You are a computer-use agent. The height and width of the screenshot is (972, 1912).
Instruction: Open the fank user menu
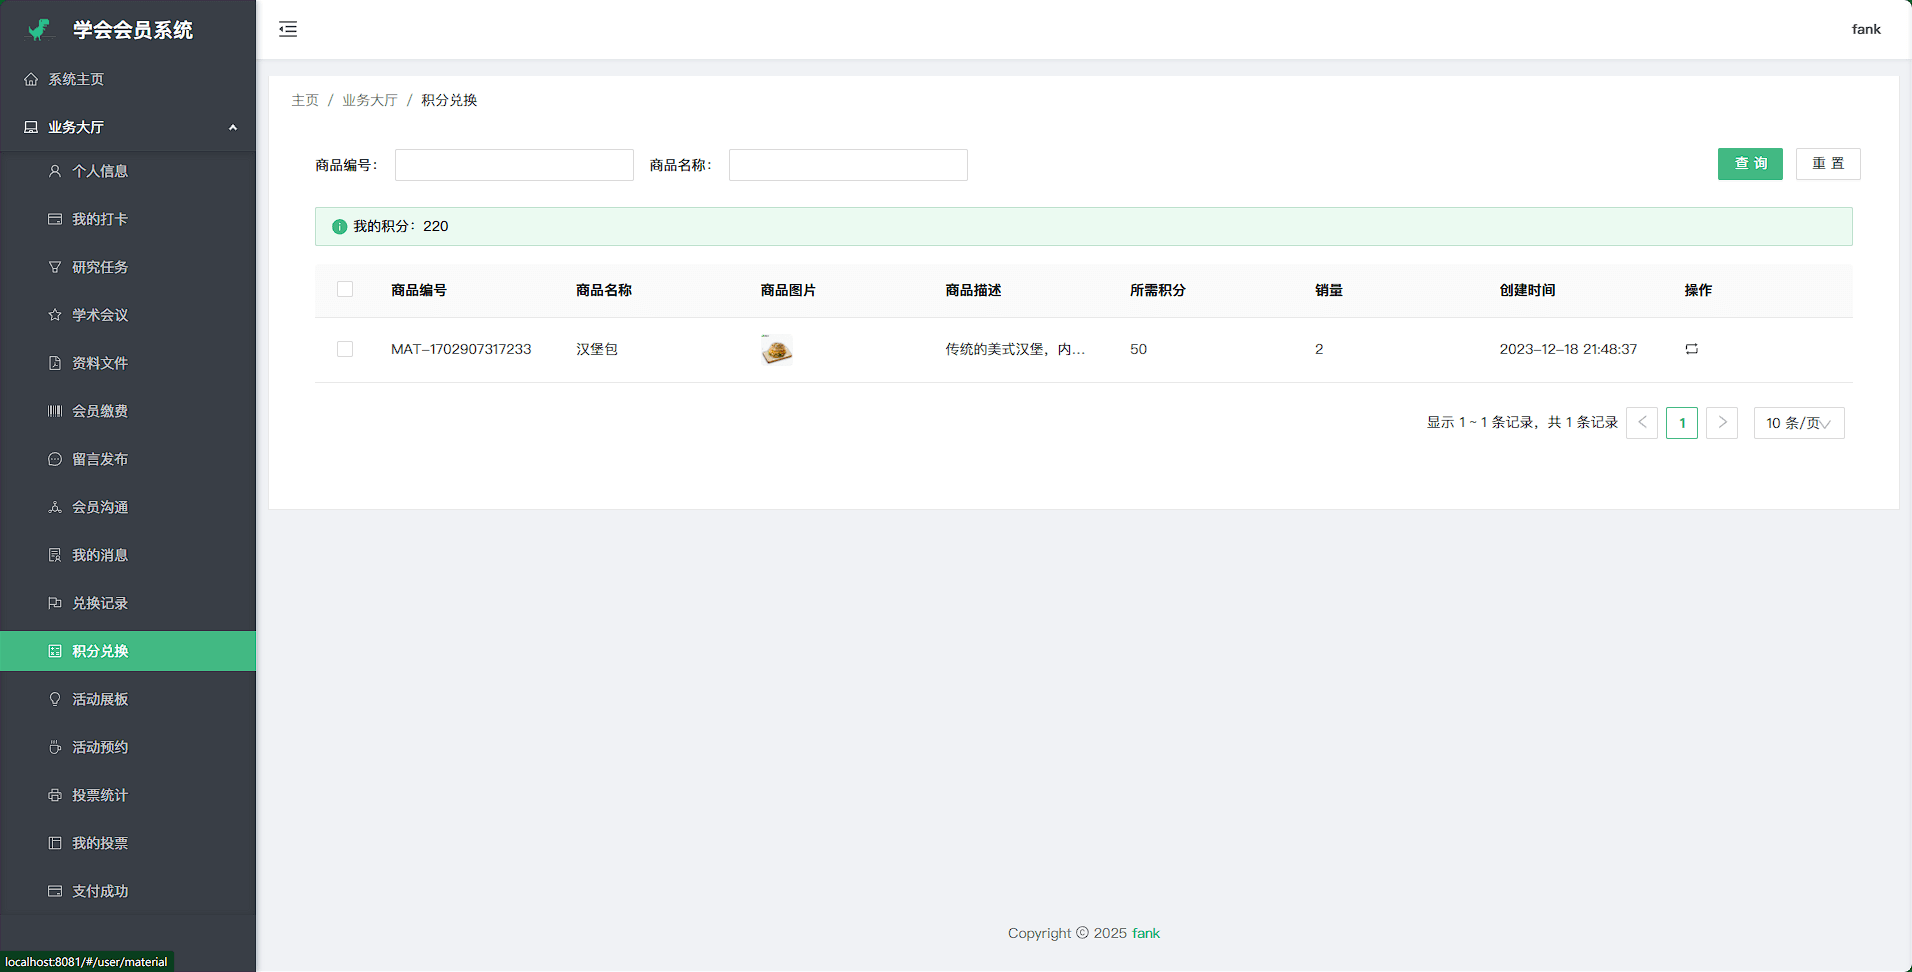coord(1865,29)
